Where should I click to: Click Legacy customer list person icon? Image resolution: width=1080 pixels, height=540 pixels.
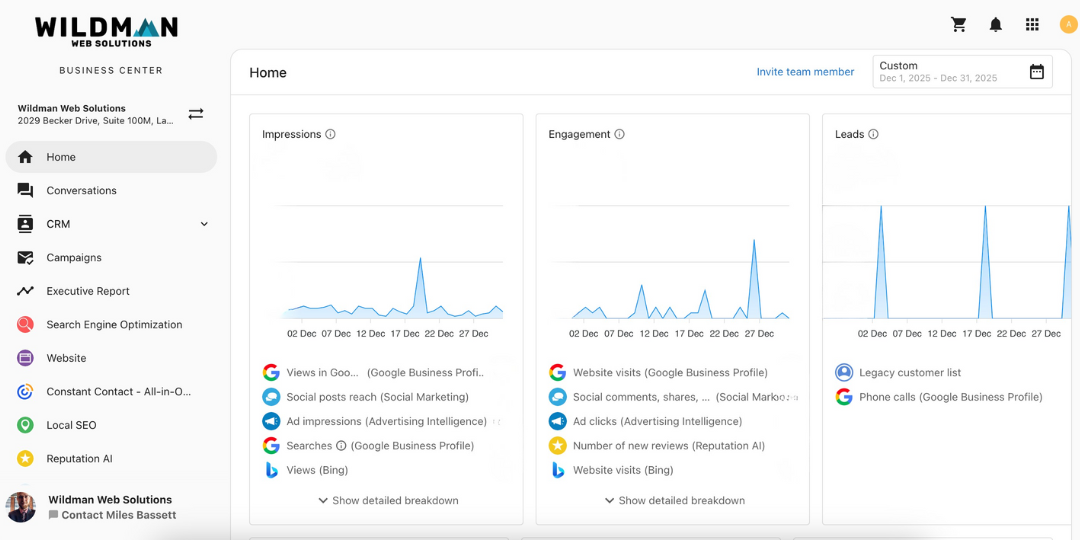click(x=844, y=373)
